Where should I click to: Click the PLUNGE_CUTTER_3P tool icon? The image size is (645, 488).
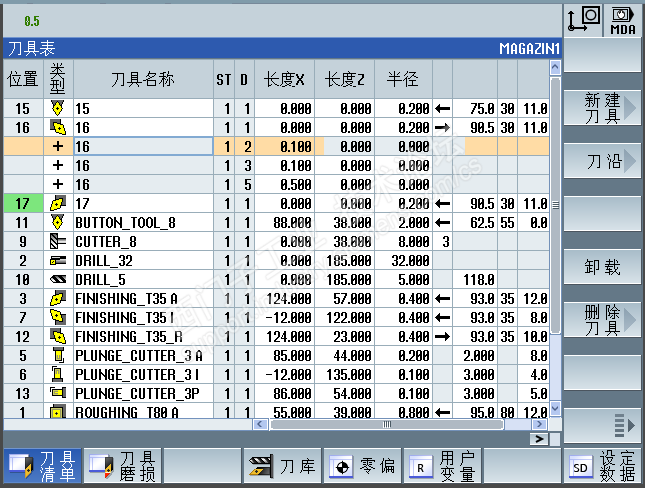point(58,393)
